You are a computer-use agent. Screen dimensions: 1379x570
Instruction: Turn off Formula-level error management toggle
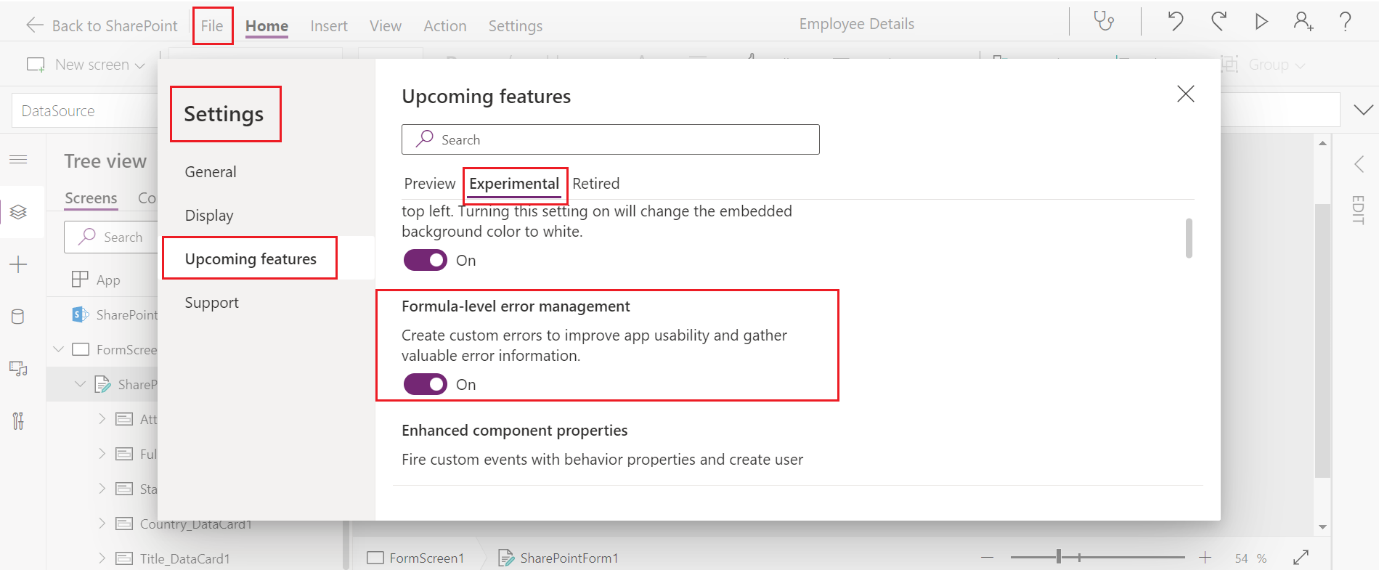425,384
